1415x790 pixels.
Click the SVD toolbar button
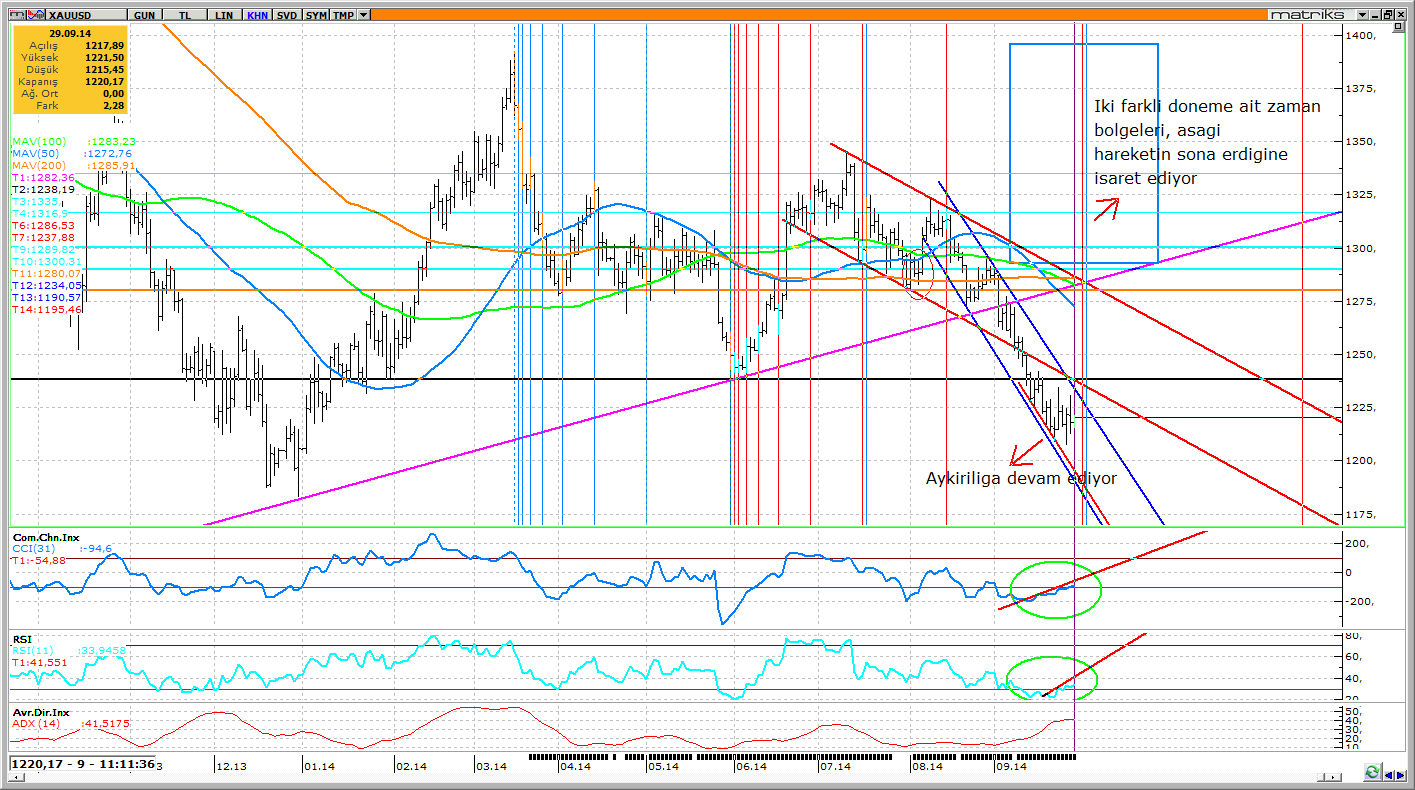[287, 15]
